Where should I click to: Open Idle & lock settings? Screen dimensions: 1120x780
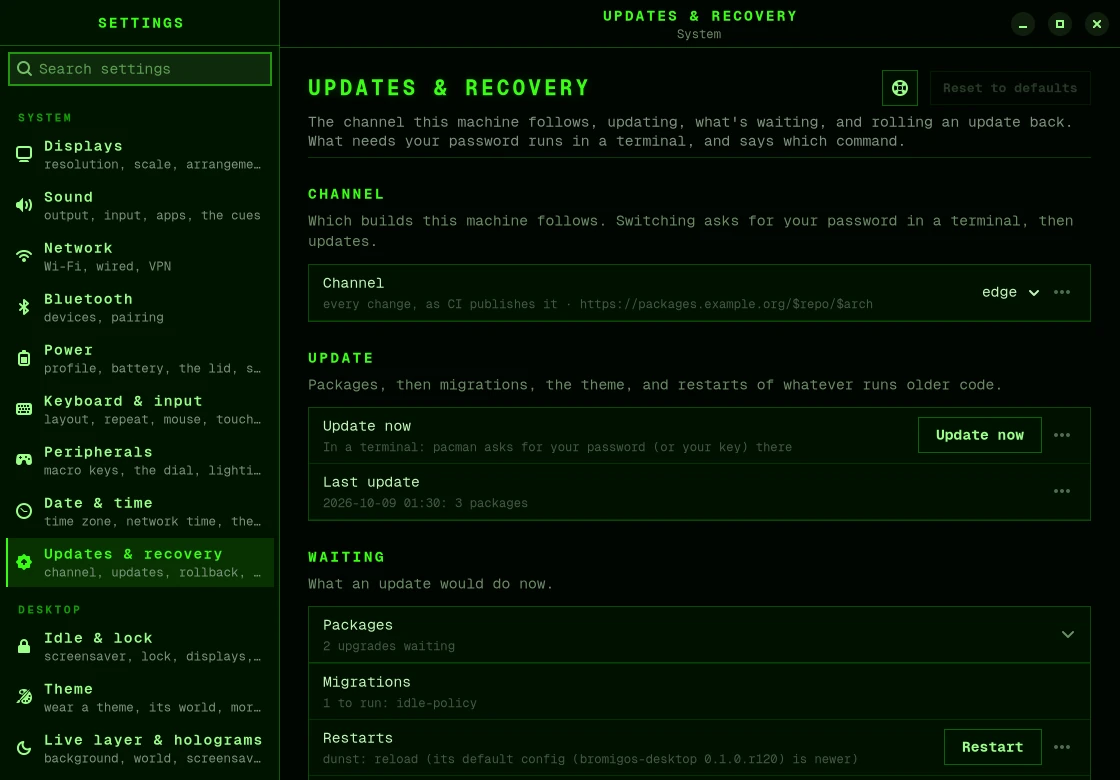coord(140,646)
